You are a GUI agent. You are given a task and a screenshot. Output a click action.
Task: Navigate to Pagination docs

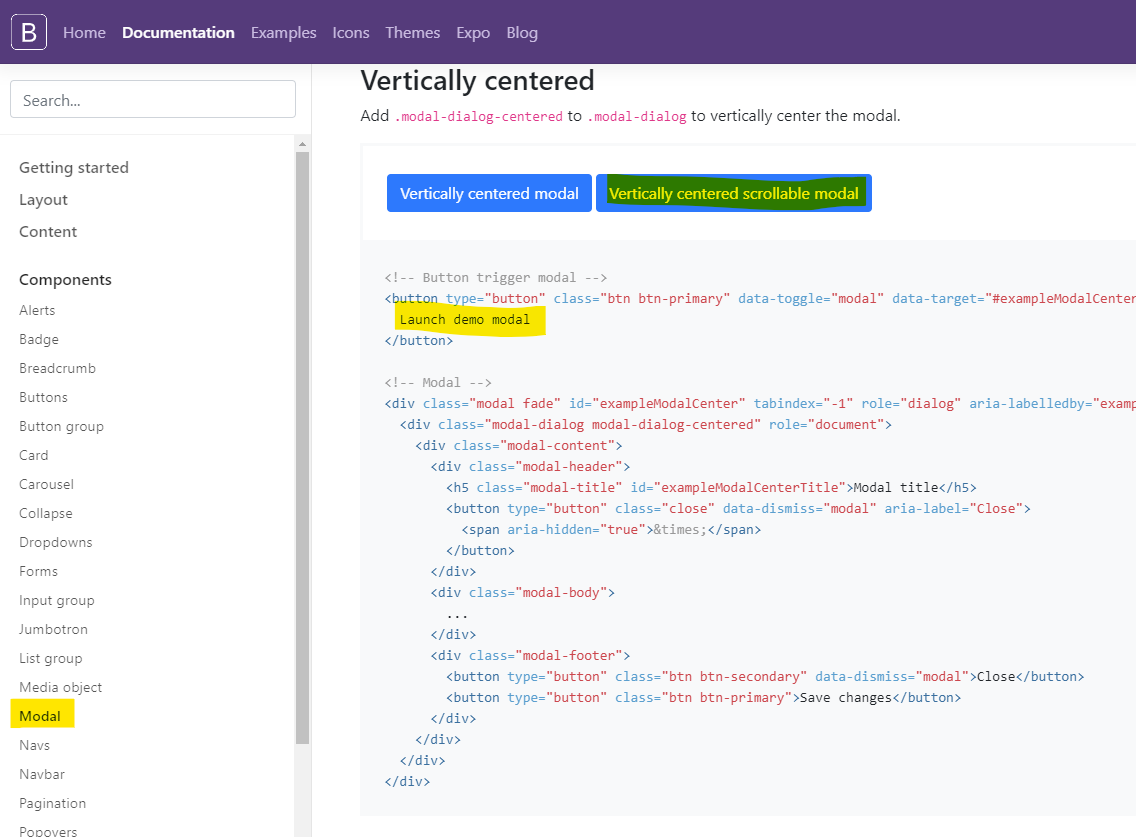click(x=52, y=803)
